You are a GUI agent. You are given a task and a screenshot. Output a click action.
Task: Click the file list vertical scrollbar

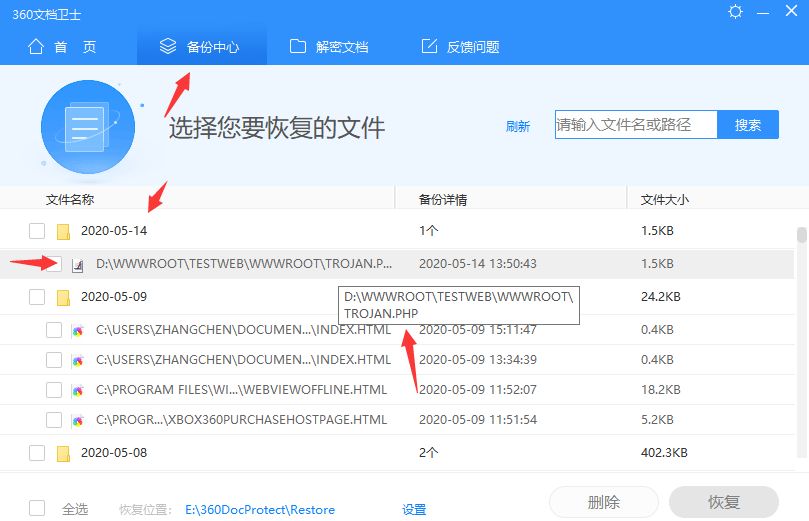click(801, 235)
